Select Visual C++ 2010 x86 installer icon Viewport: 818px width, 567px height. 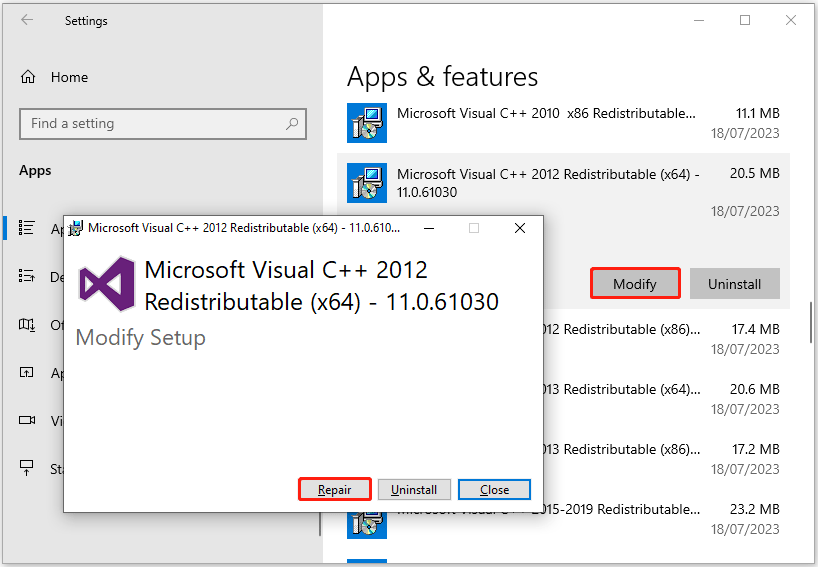367,123
